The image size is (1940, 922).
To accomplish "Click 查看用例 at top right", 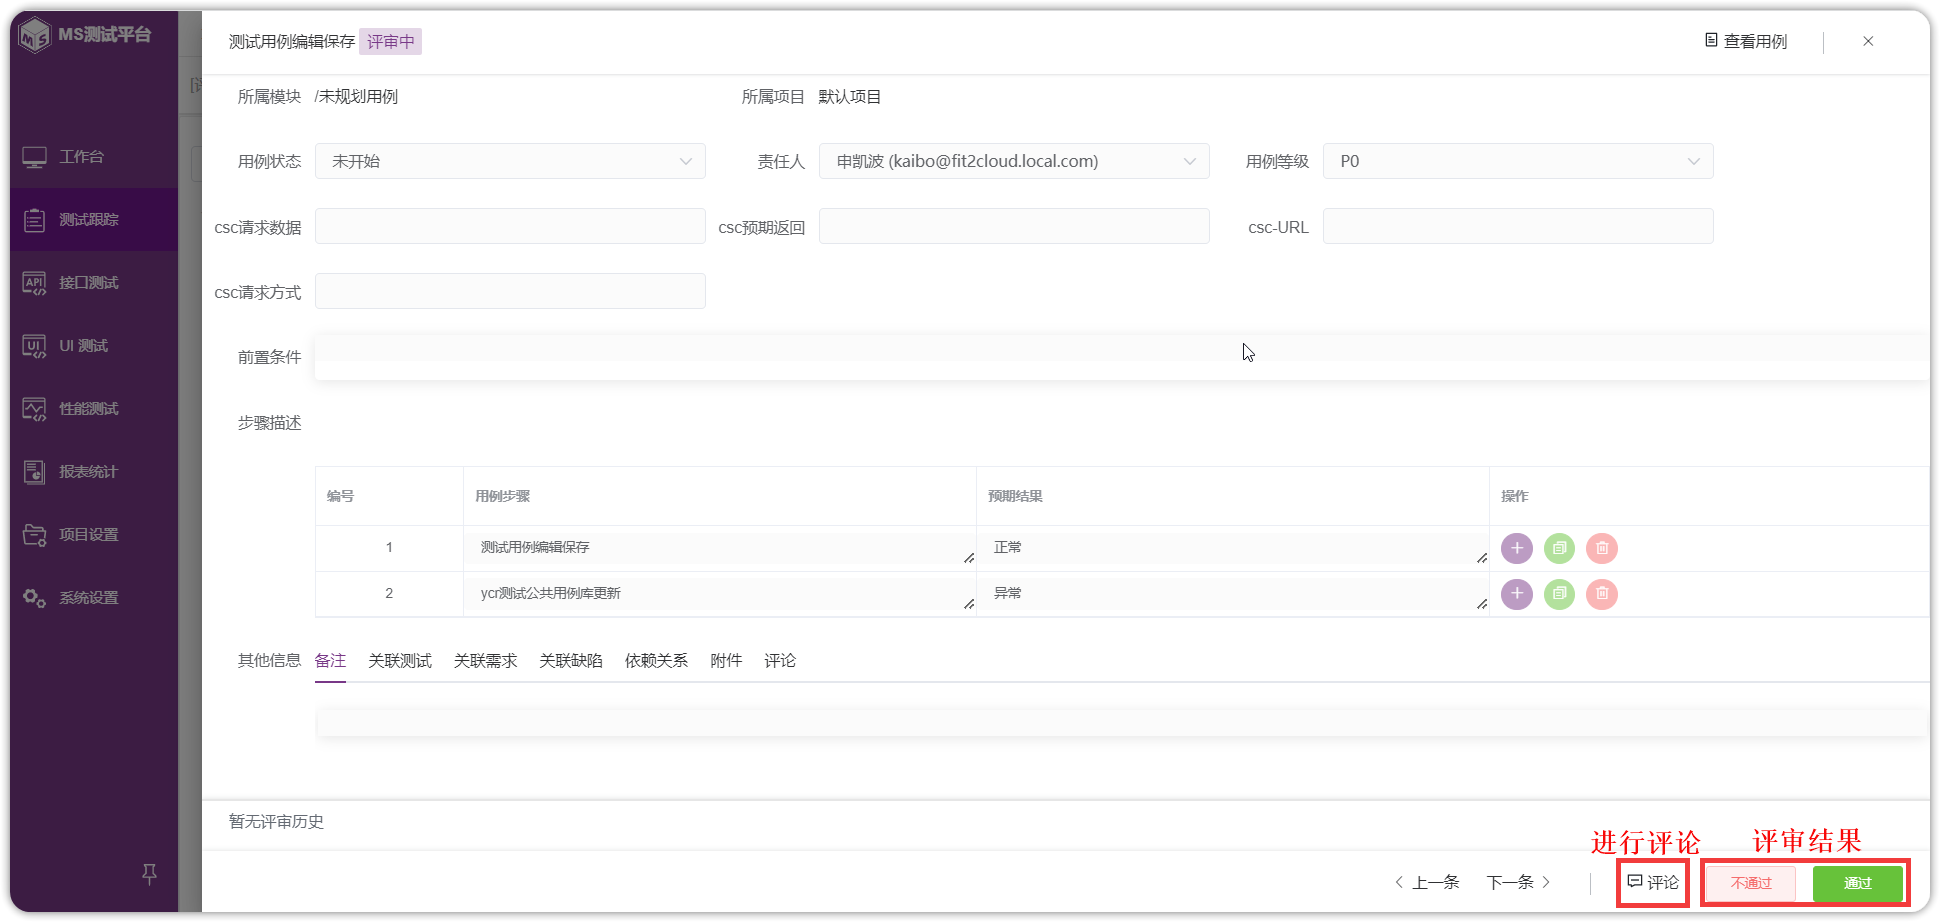I will (x=1746, y=41).
